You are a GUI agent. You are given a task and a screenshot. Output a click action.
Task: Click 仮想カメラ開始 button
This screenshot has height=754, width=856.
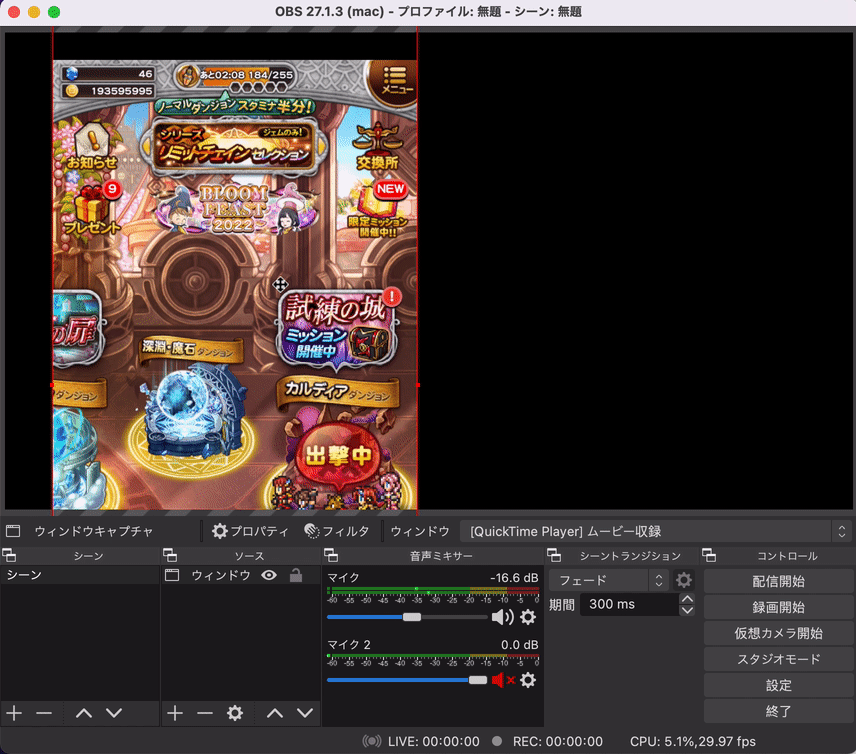[x=778, y=633]
